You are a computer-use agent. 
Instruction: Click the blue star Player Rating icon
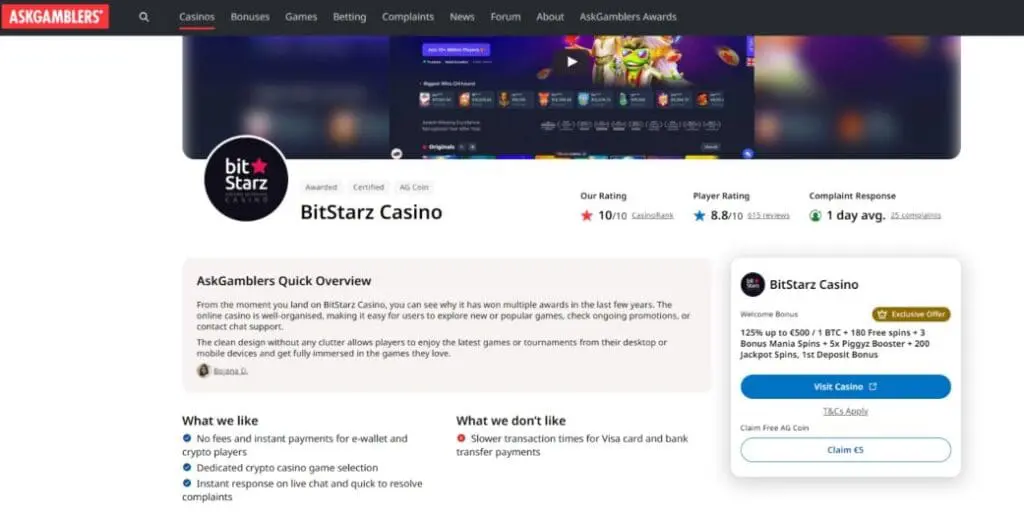tap(699, 215)
